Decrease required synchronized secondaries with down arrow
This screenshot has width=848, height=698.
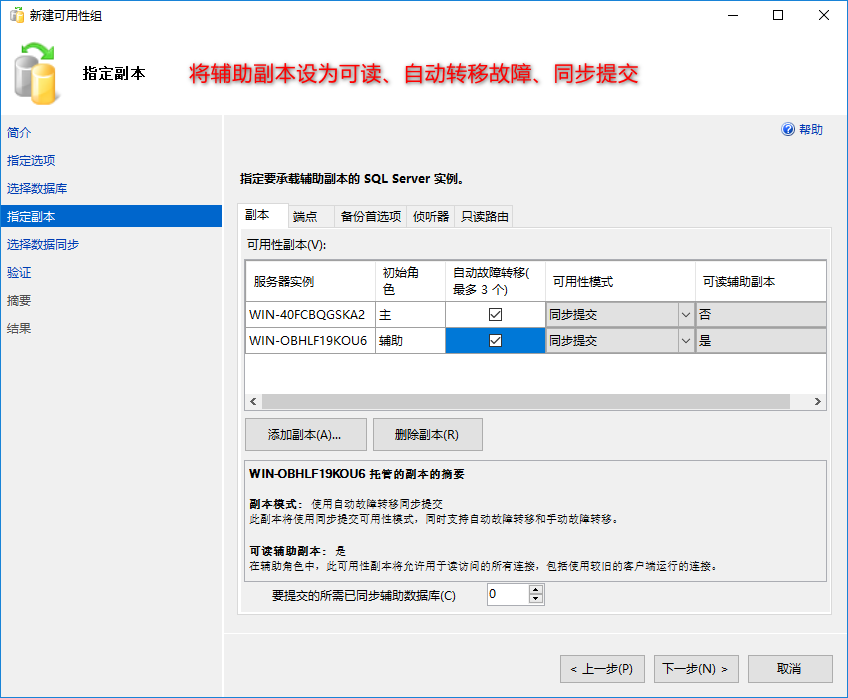tap(535, 599)
